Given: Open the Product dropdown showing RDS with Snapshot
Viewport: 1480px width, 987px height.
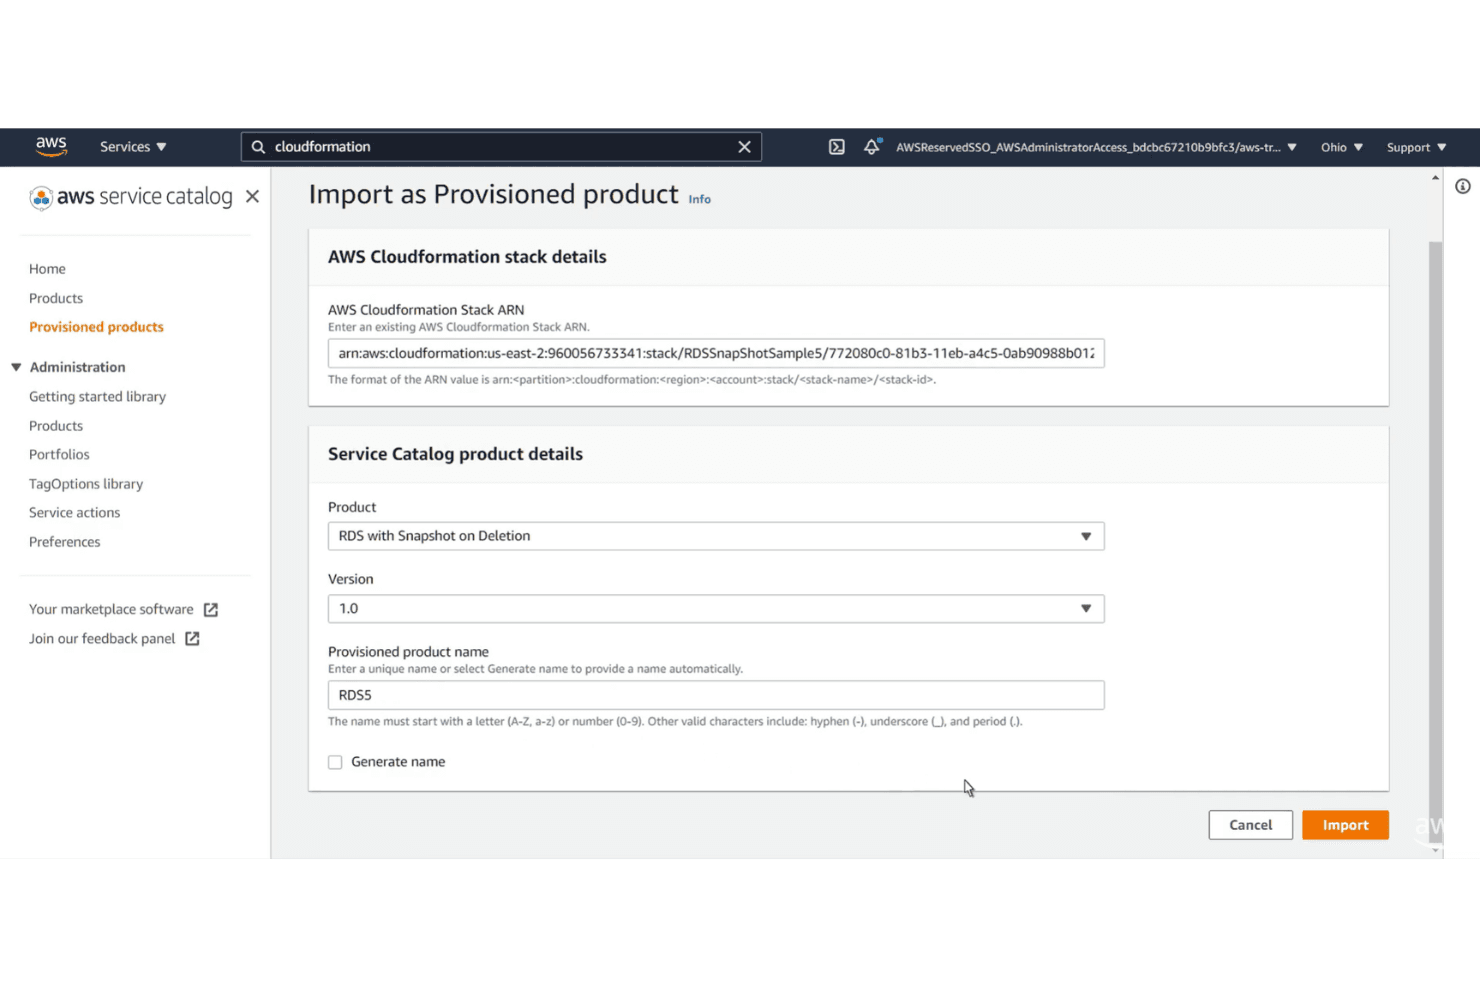Looking at the screenshot, I should (716, 536).
